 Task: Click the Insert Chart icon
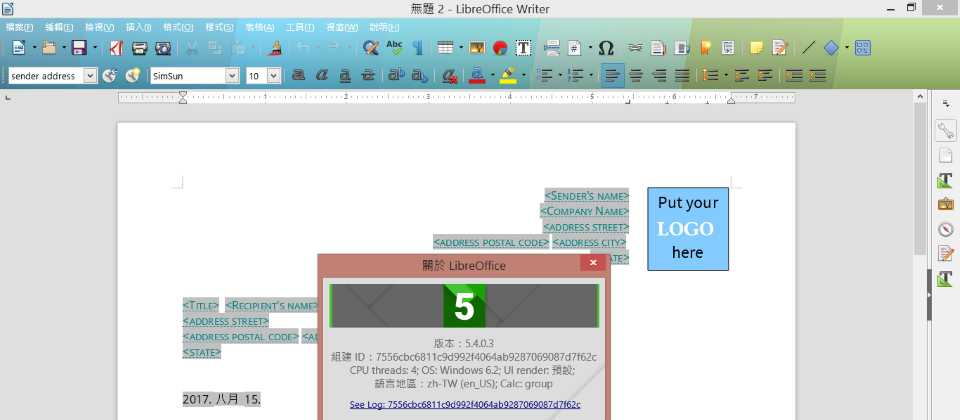click(500, 47)
